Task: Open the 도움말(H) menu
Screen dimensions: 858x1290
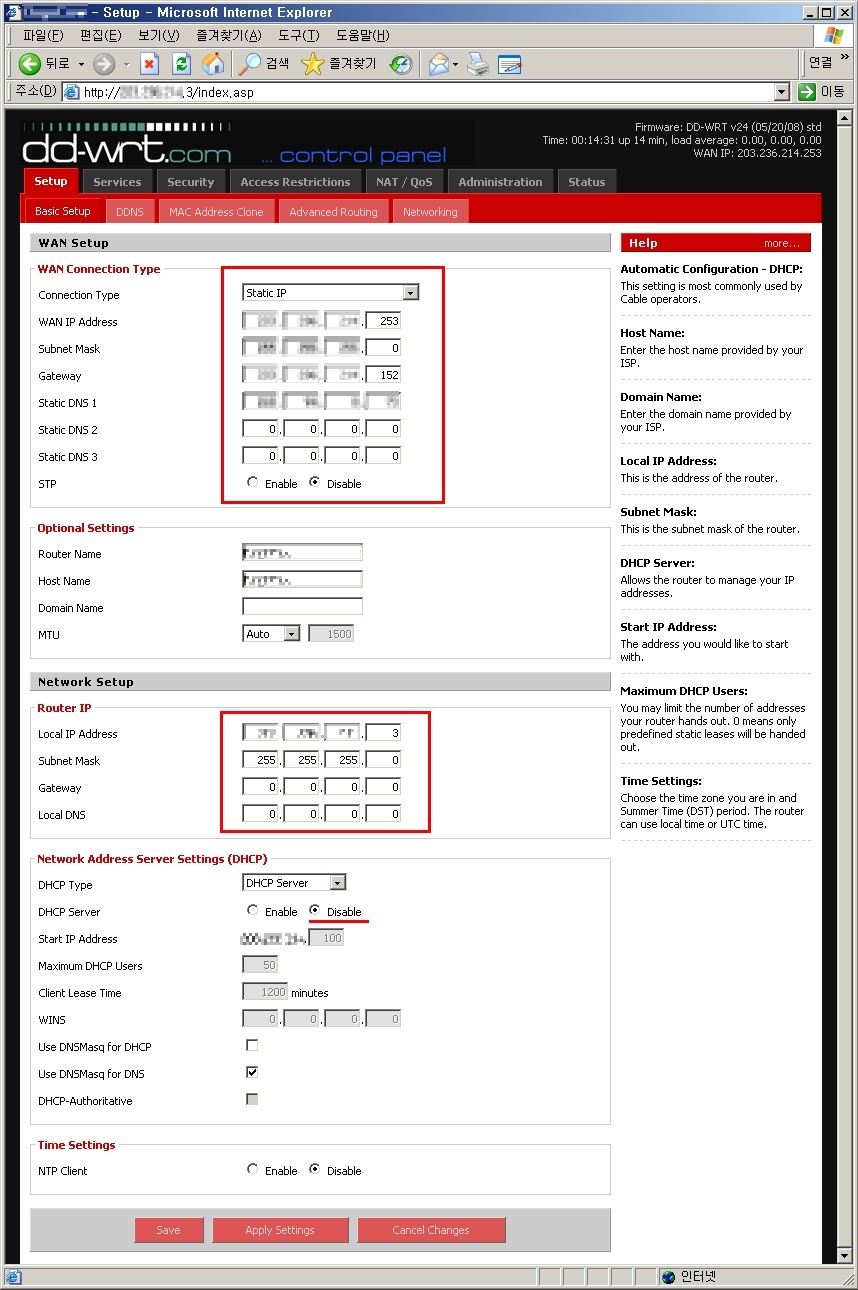Action: tap(362, 36)
